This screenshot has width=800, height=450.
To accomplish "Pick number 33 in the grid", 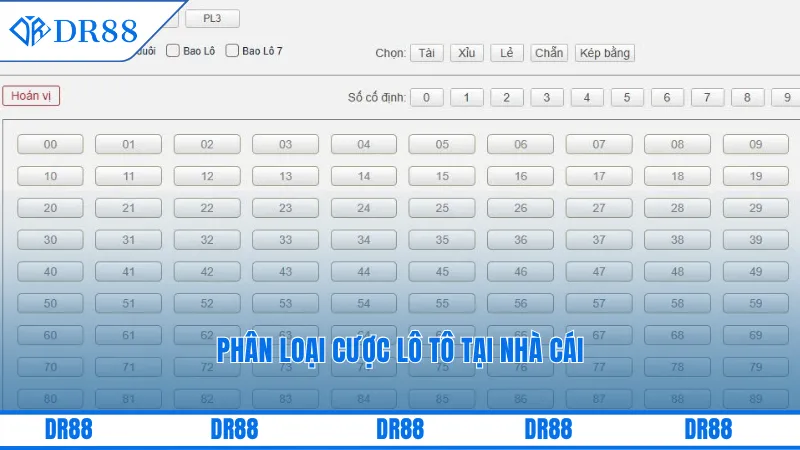I will (x=285, y=240).
